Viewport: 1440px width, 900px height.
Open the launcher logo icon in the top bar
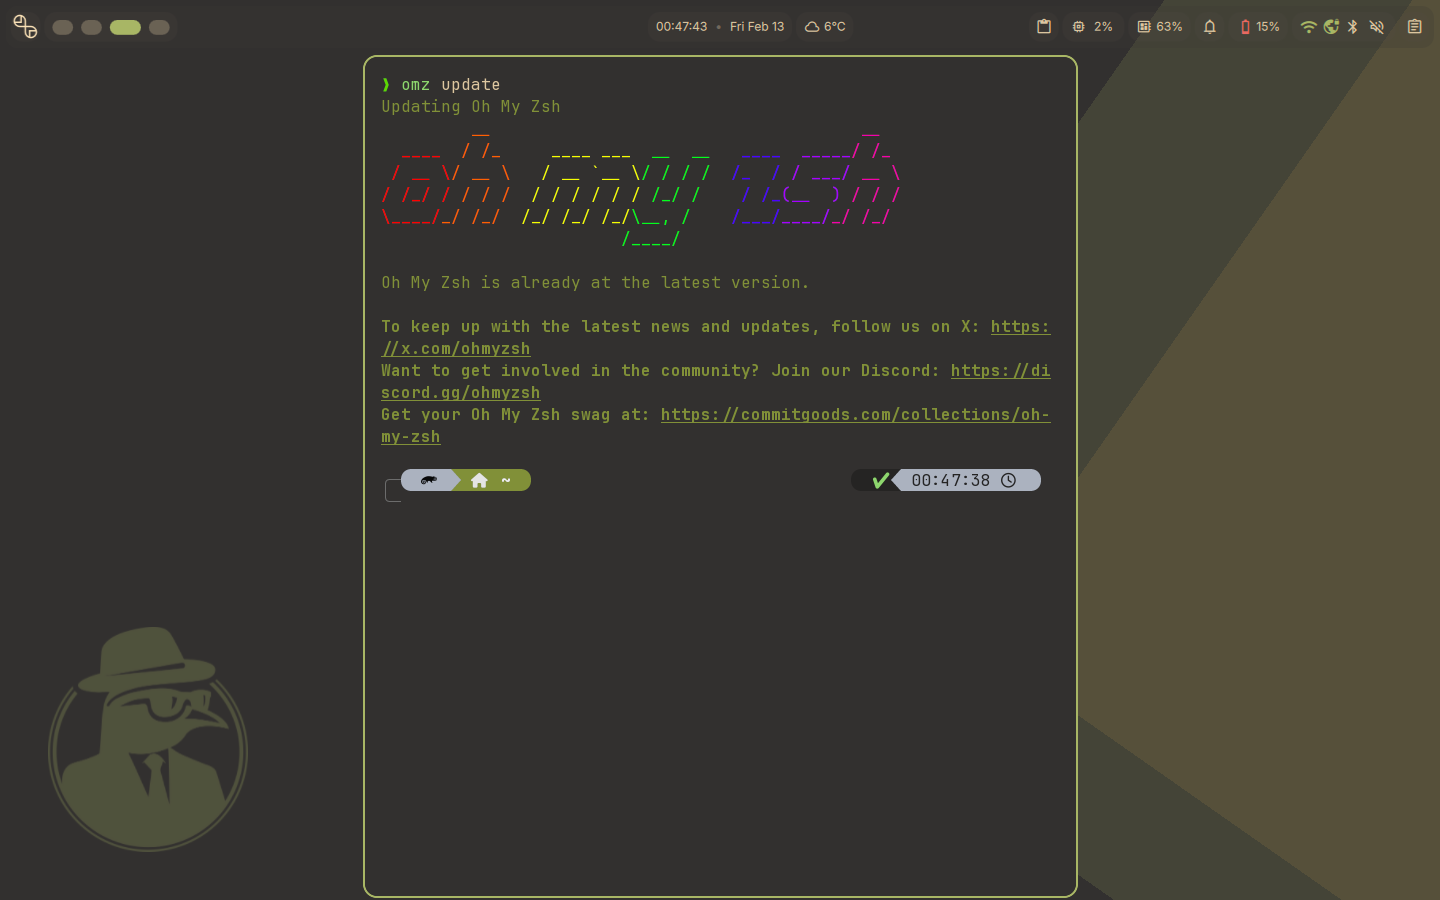pyautogui.click(x=25, y=27)
